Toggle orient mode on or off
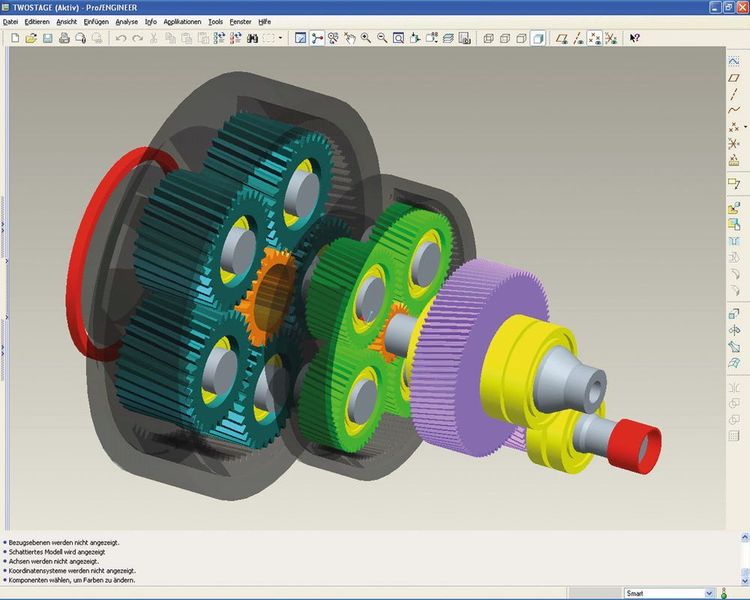The image size is (750, 600). tap(333, 38)
